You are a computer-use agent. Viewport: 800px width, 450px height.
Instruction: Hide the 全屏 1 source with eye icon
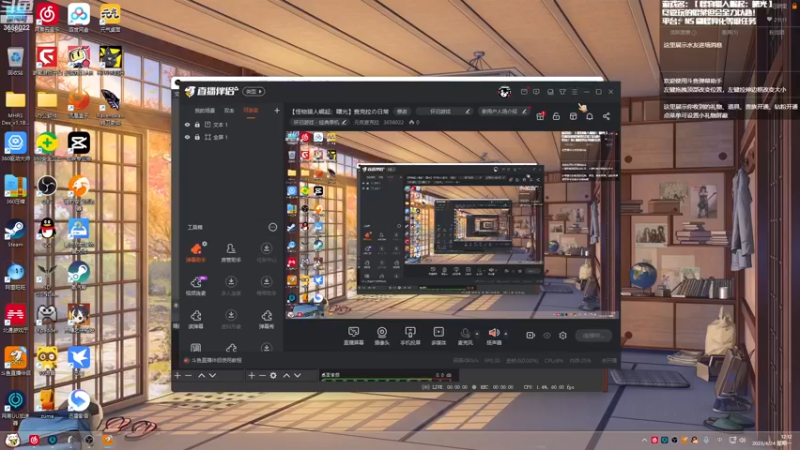187,137
